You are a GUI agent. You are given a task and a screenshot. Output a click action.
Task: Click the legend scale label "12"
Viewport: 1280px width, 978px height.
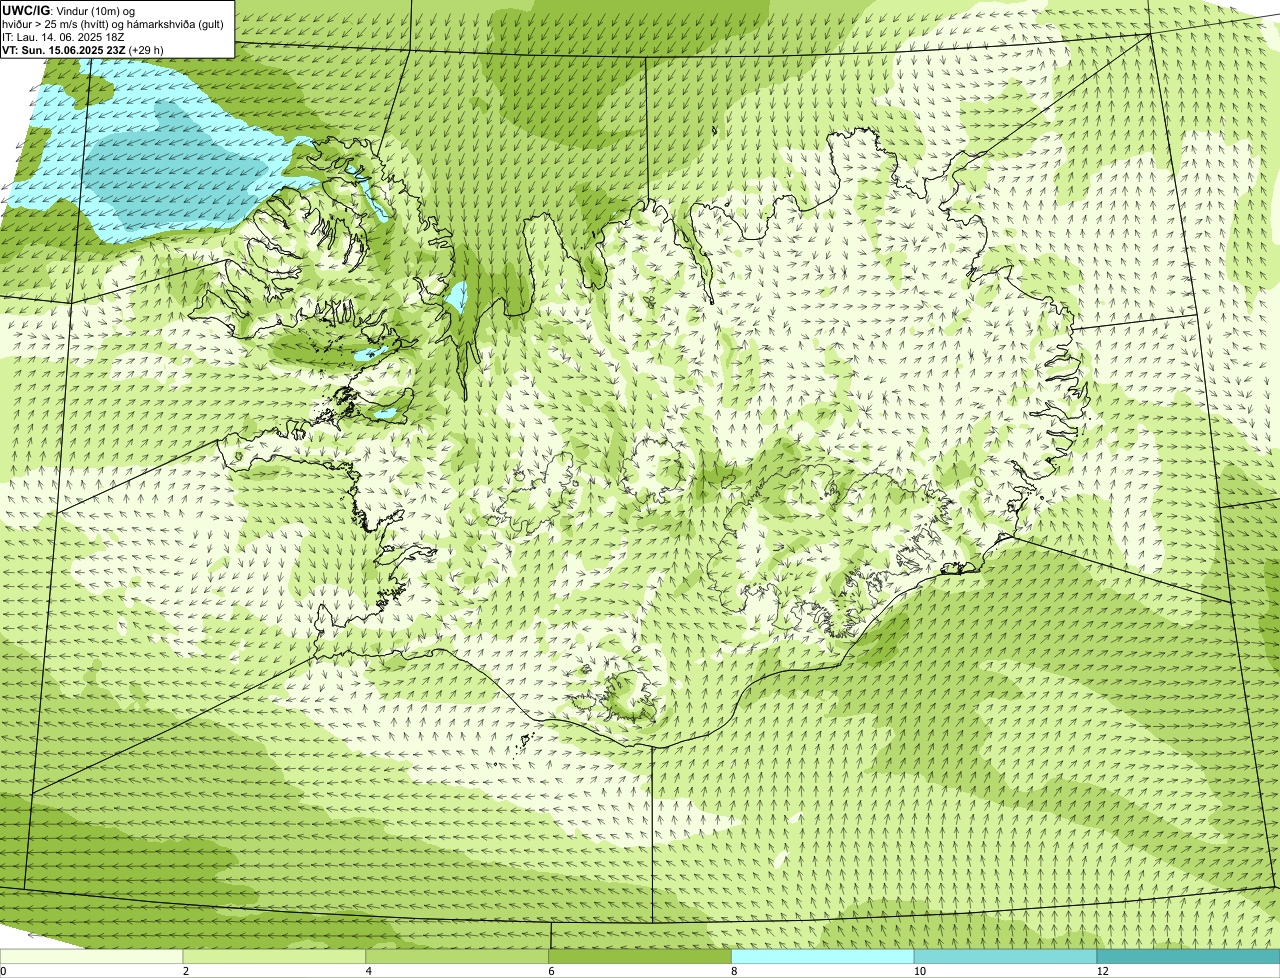click(1102, 971)
